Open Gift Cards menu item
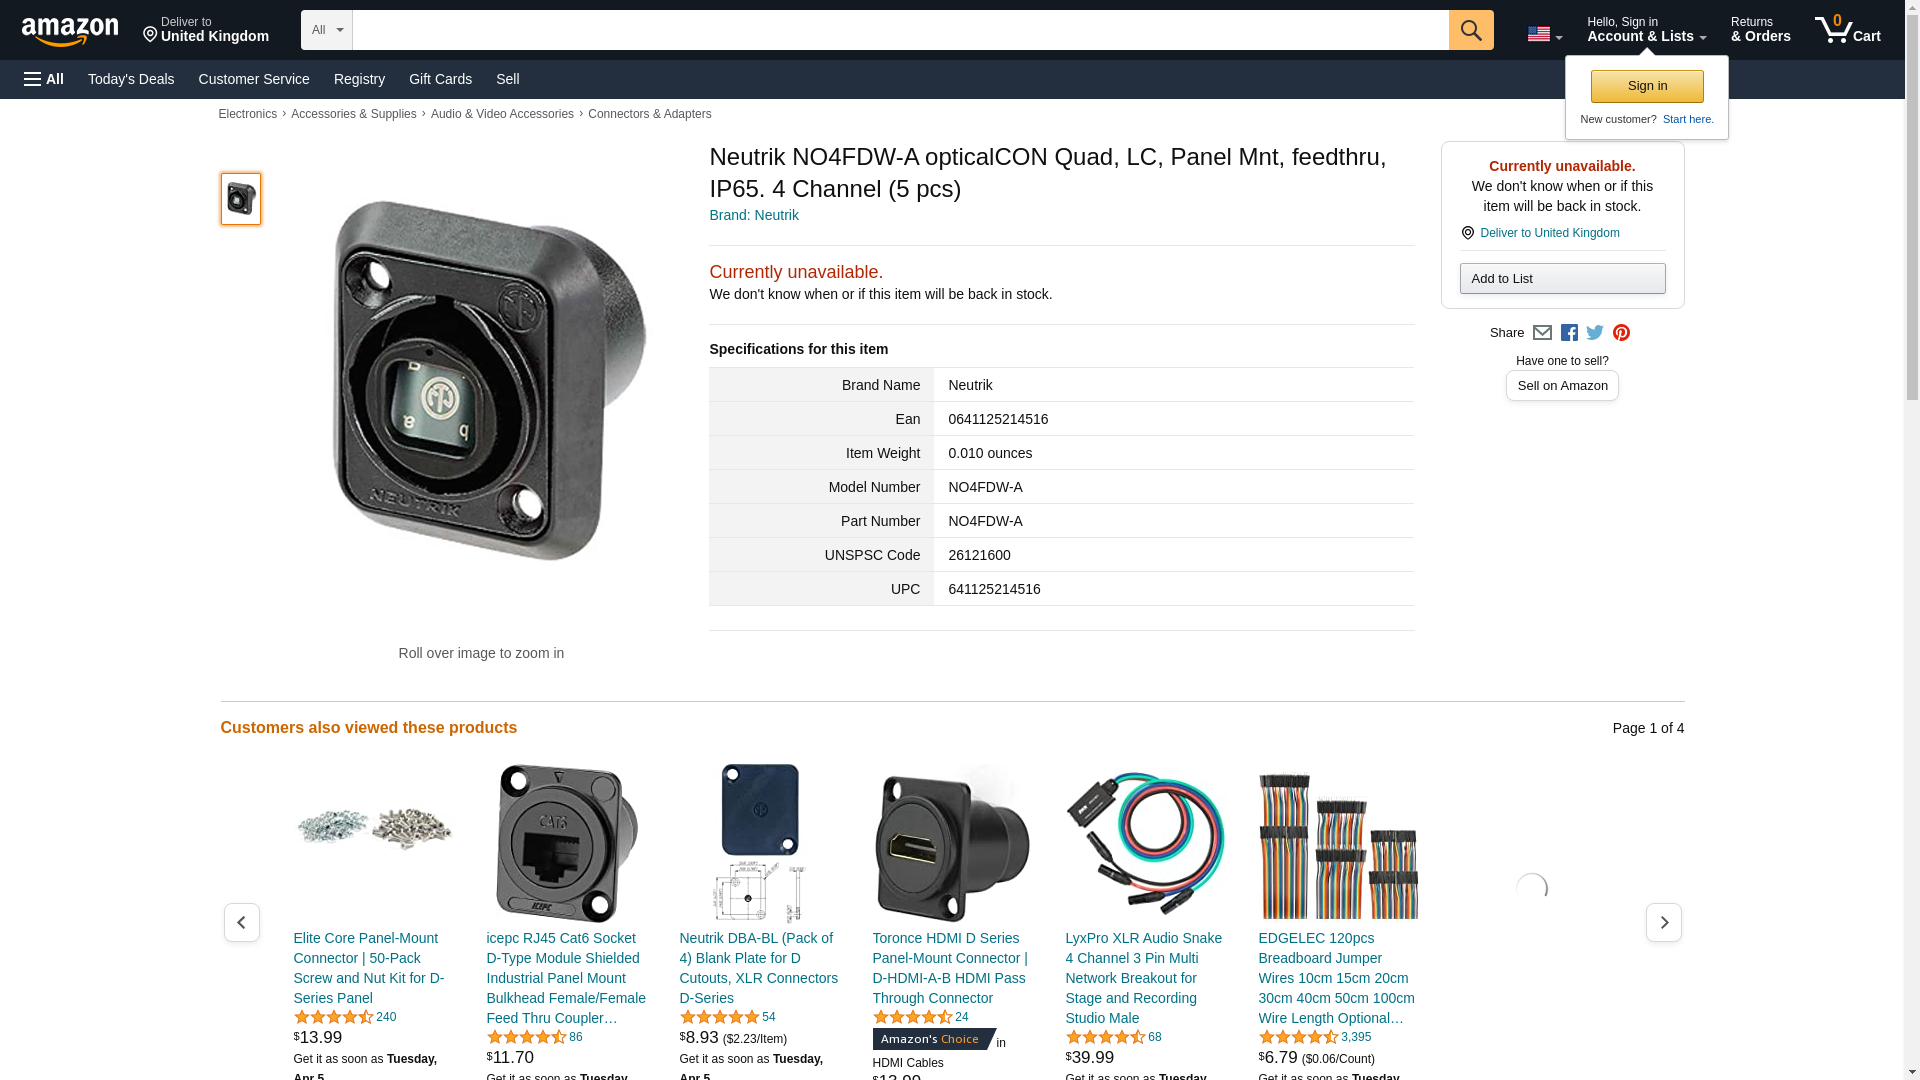 coord(440,79)
